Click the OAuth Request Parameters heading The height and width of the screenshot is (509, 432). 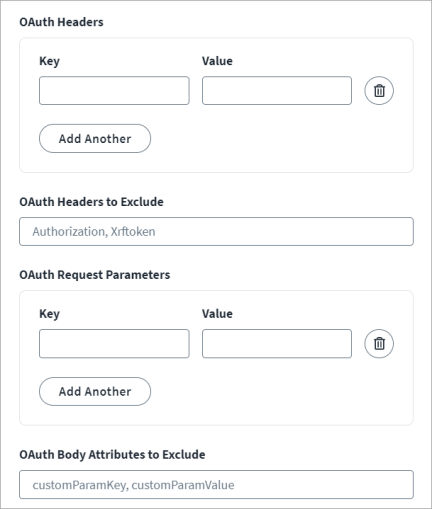pos(95,275)
